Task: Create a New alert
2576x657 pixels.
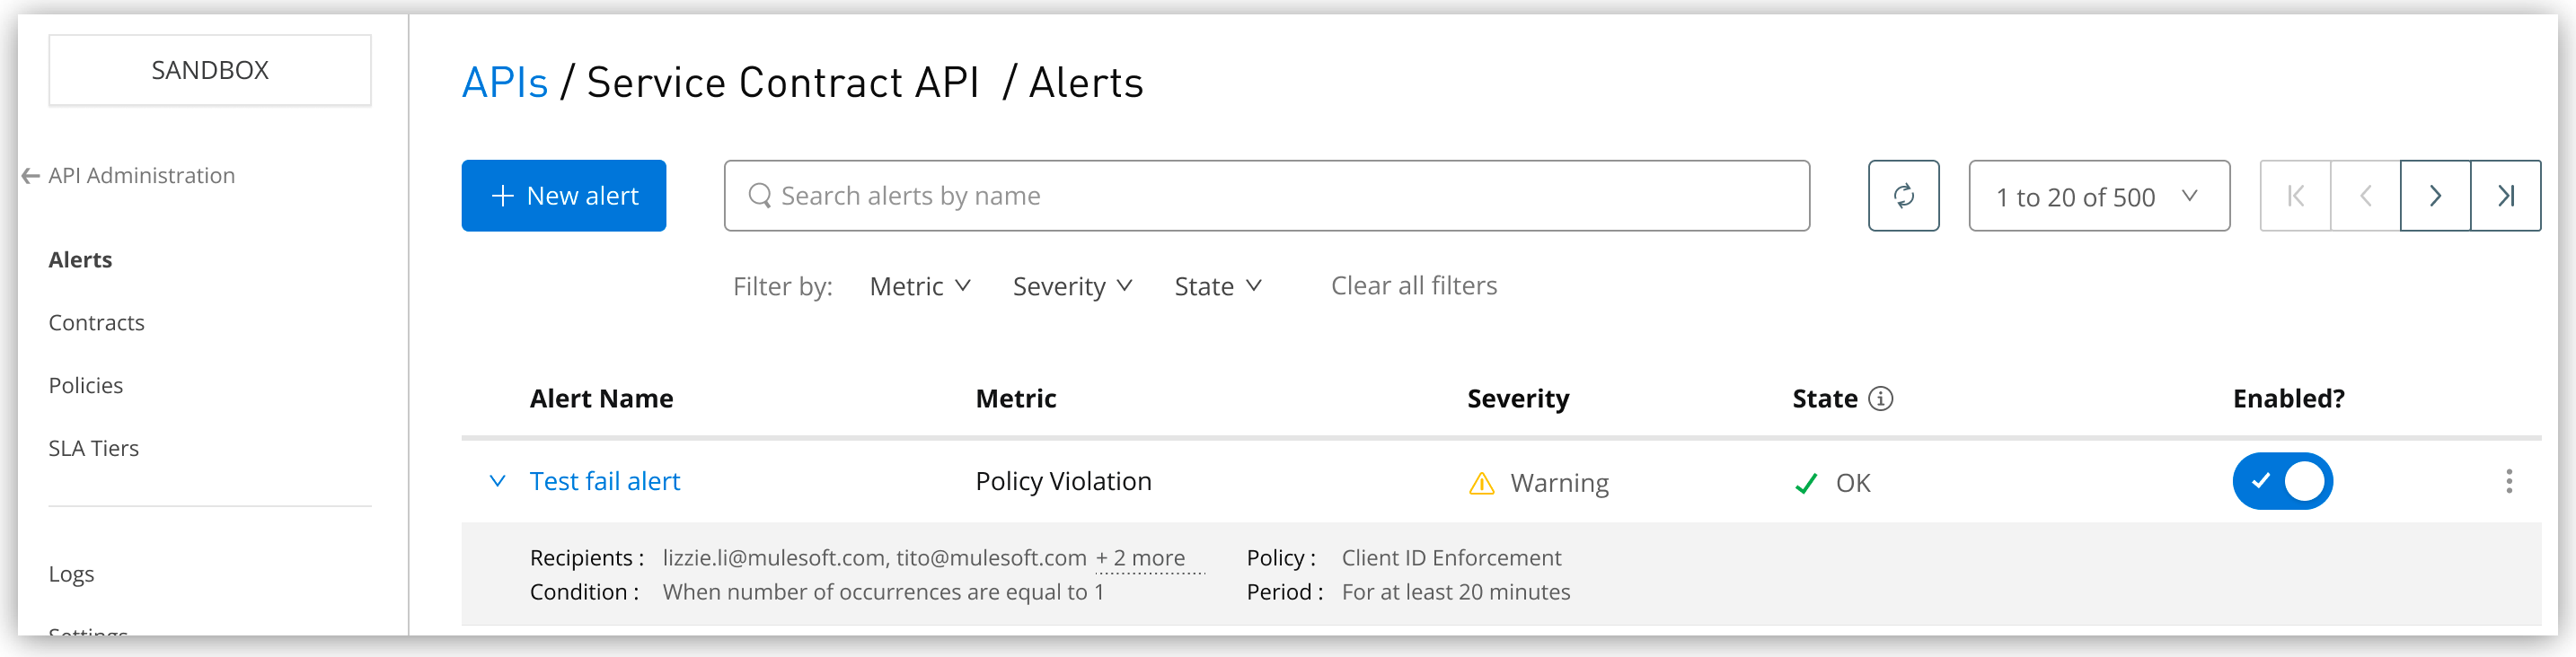Action: pos(564,195)
